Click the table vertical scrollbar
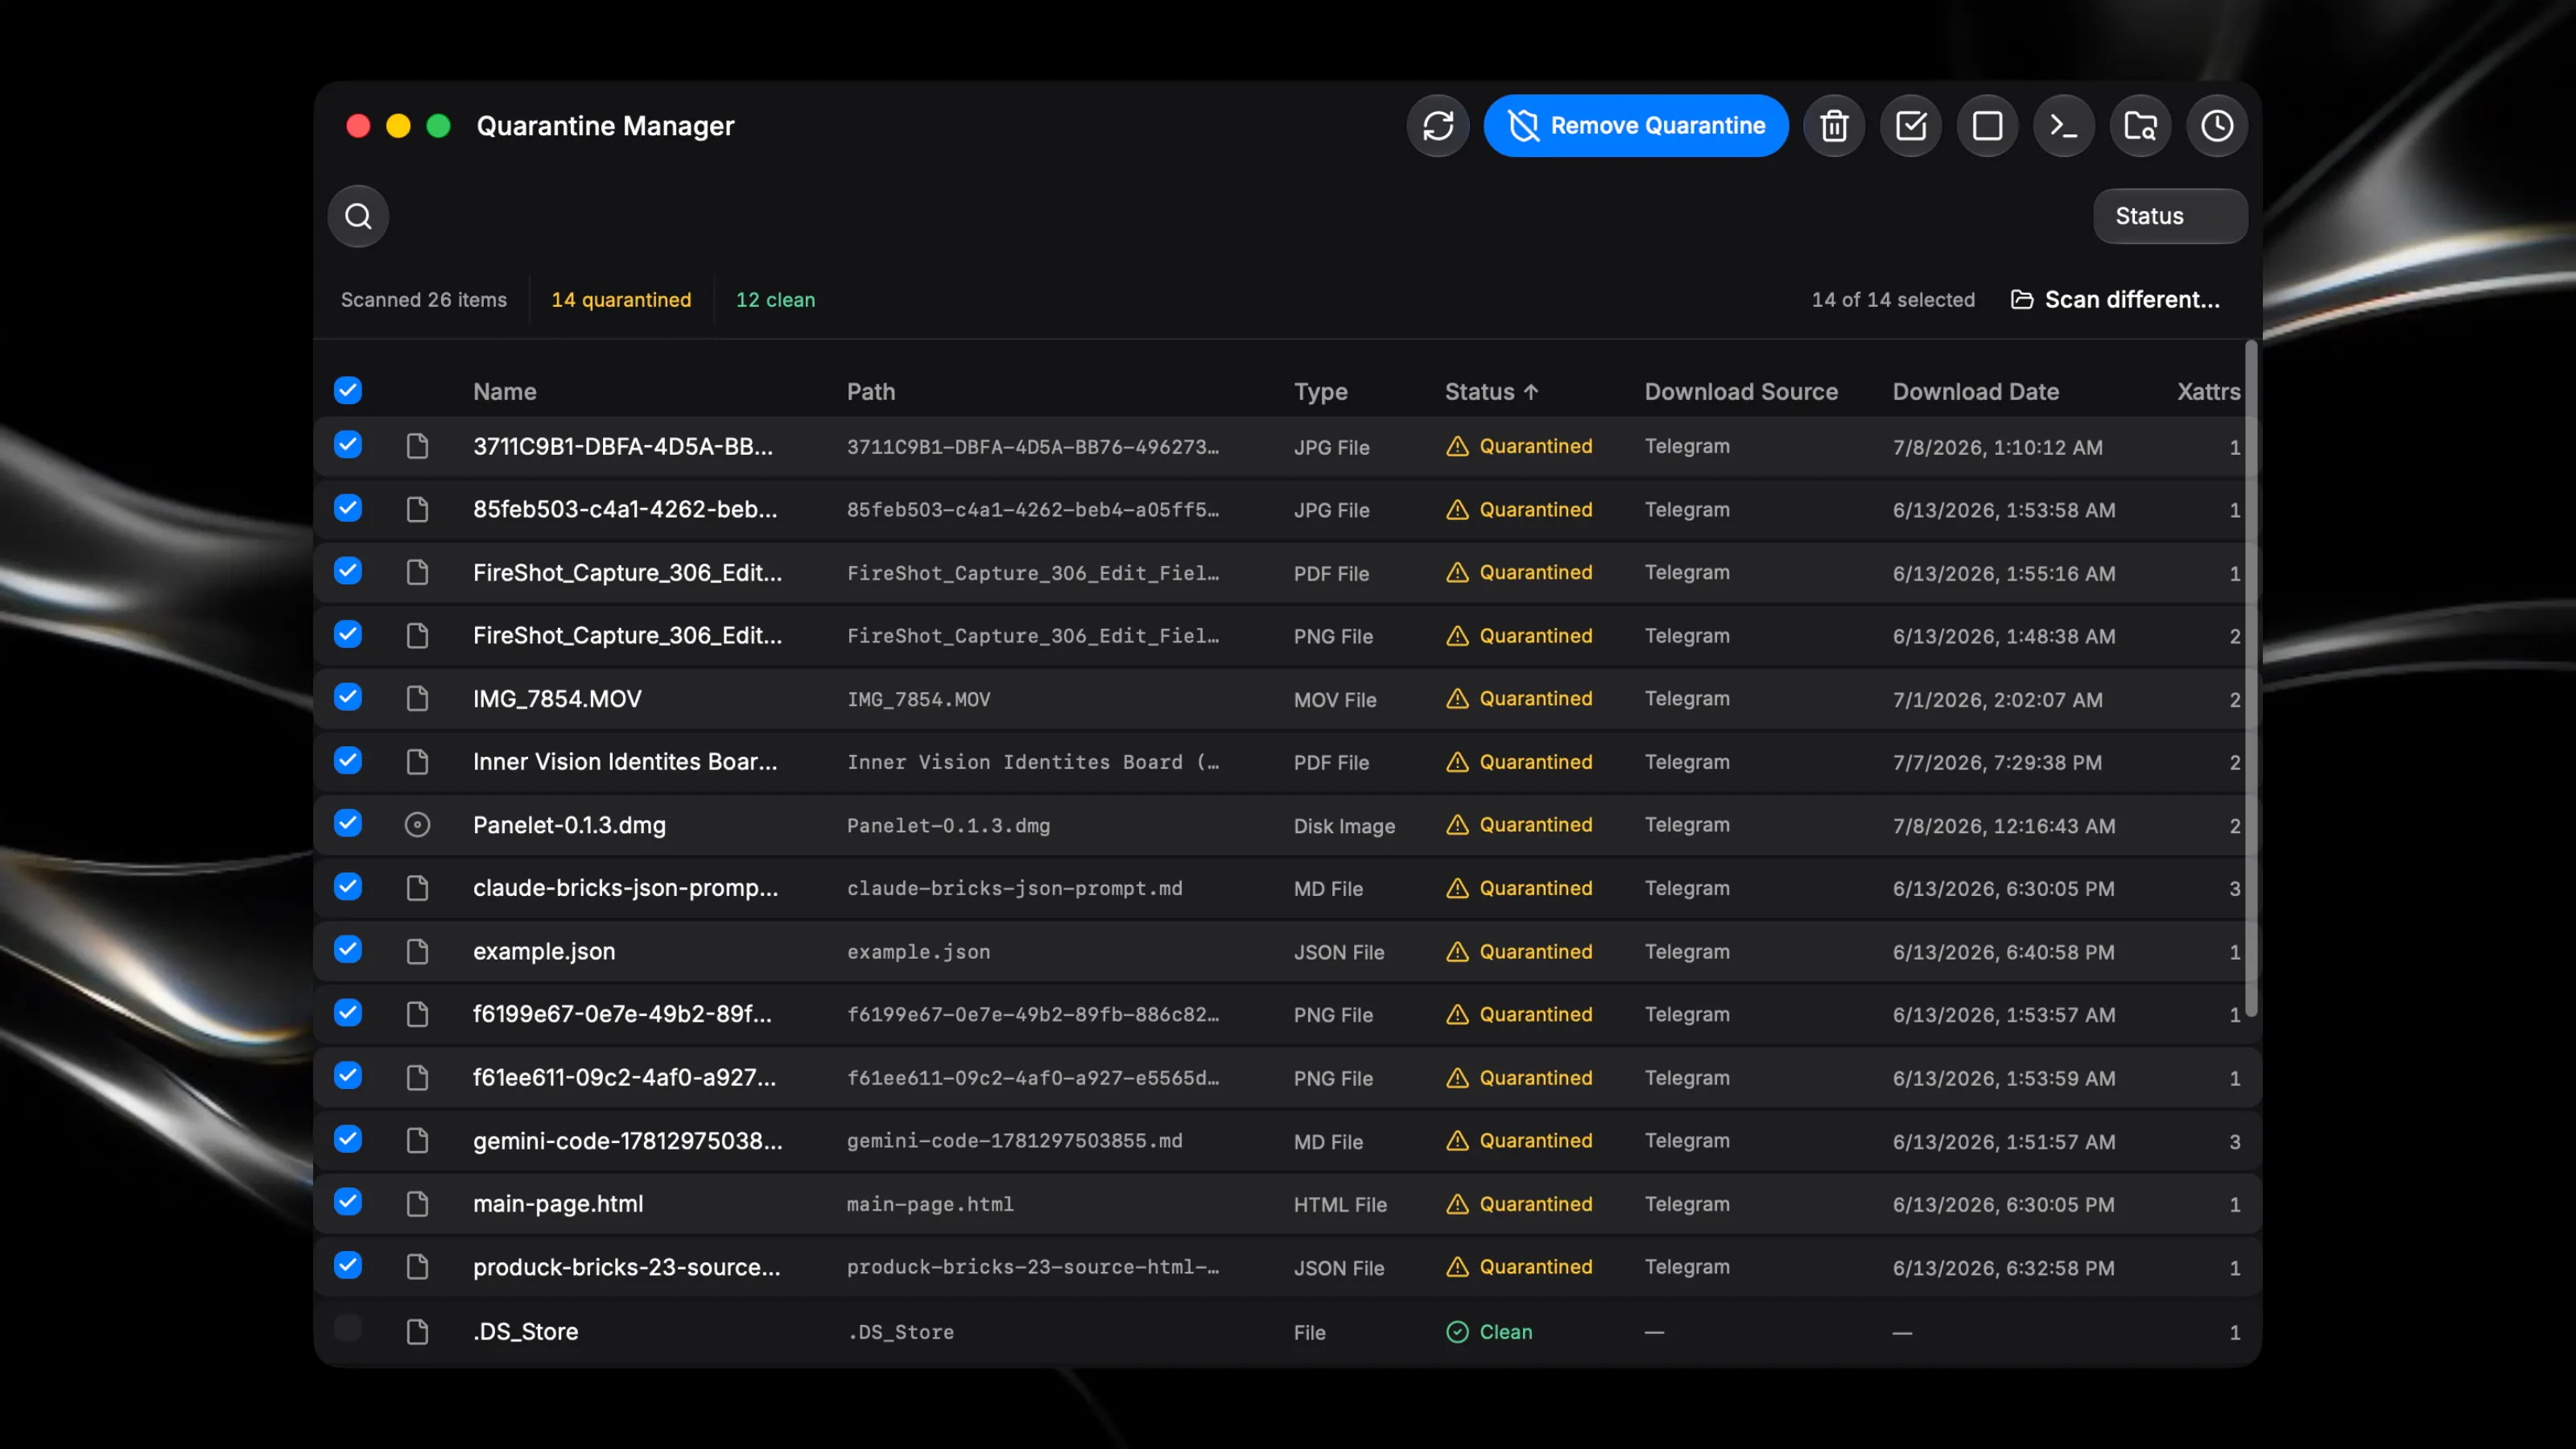 2251,680
